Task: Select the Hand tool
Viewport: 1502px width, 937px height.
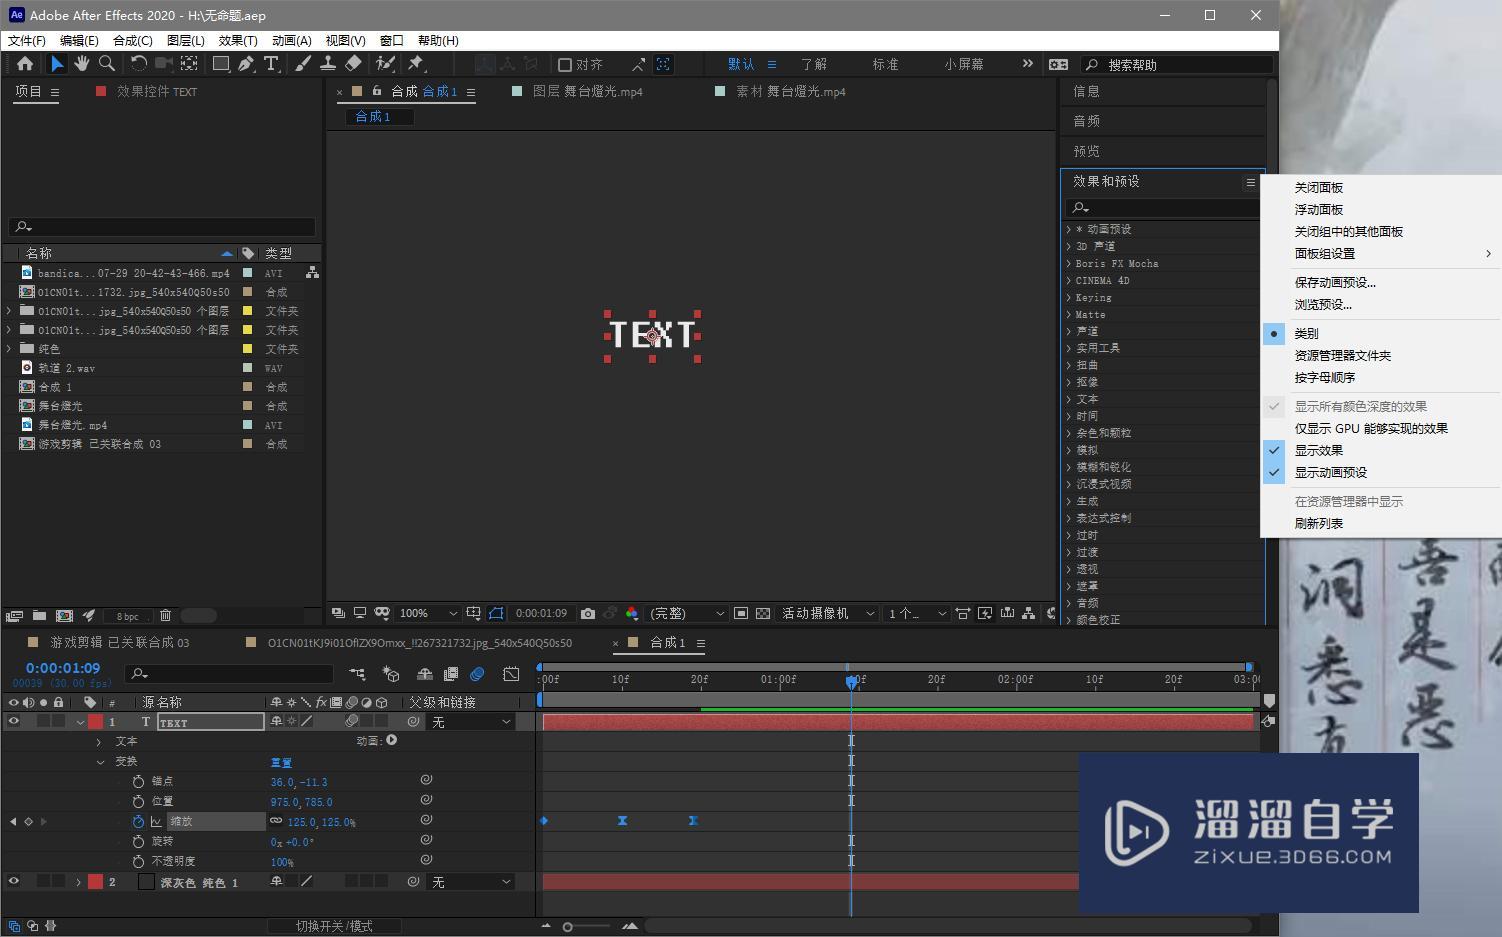Action: 81,64
